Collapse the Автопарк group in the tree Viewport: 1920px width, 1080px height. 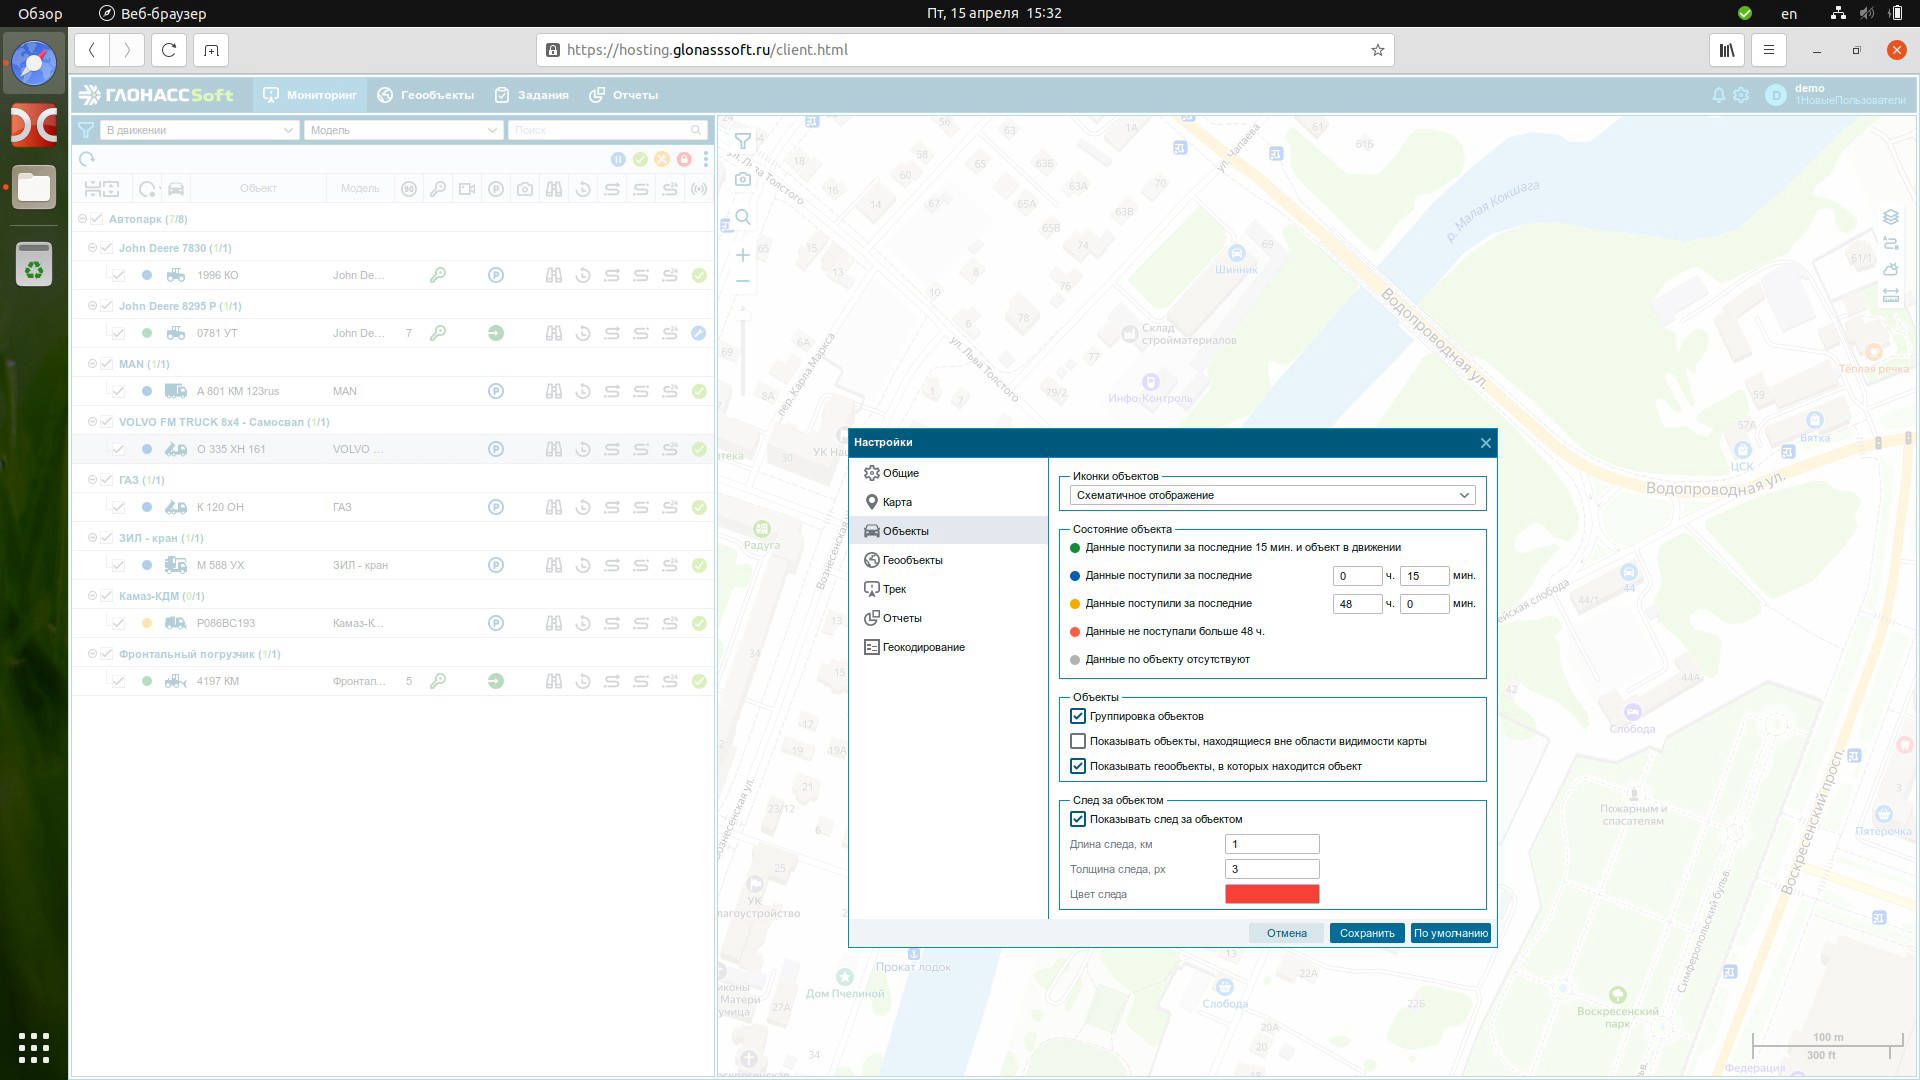tap(83, 219)
